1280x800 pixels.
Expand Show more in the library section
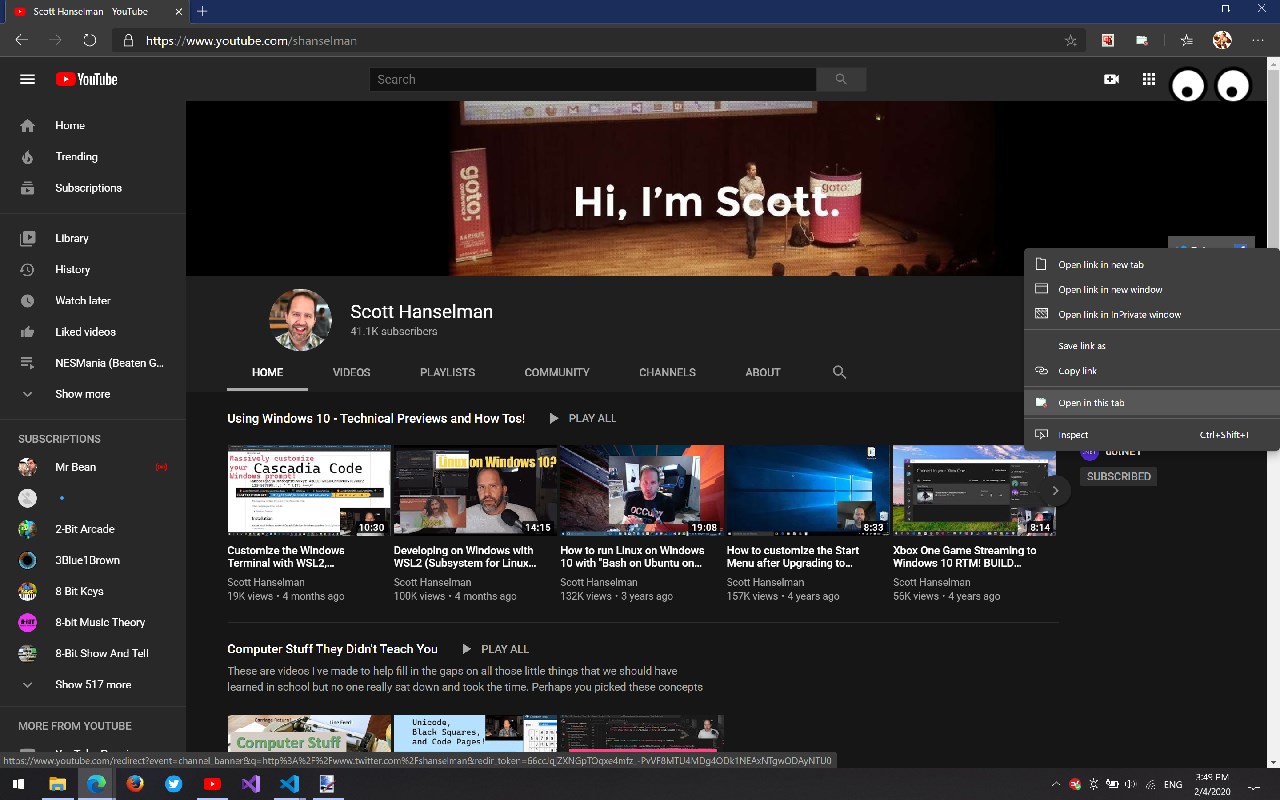point(82,394)
